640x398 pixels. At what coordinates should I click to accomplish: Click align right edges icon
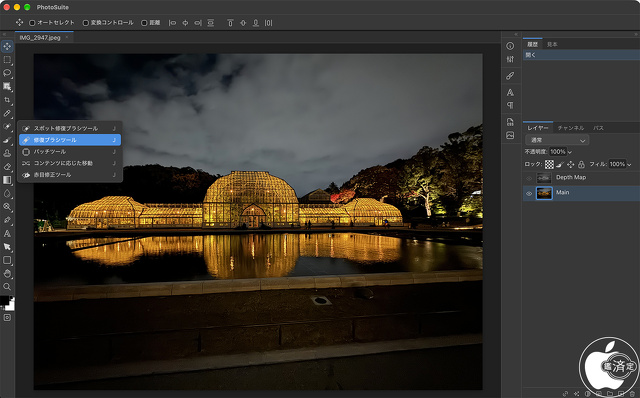point(198,23)
